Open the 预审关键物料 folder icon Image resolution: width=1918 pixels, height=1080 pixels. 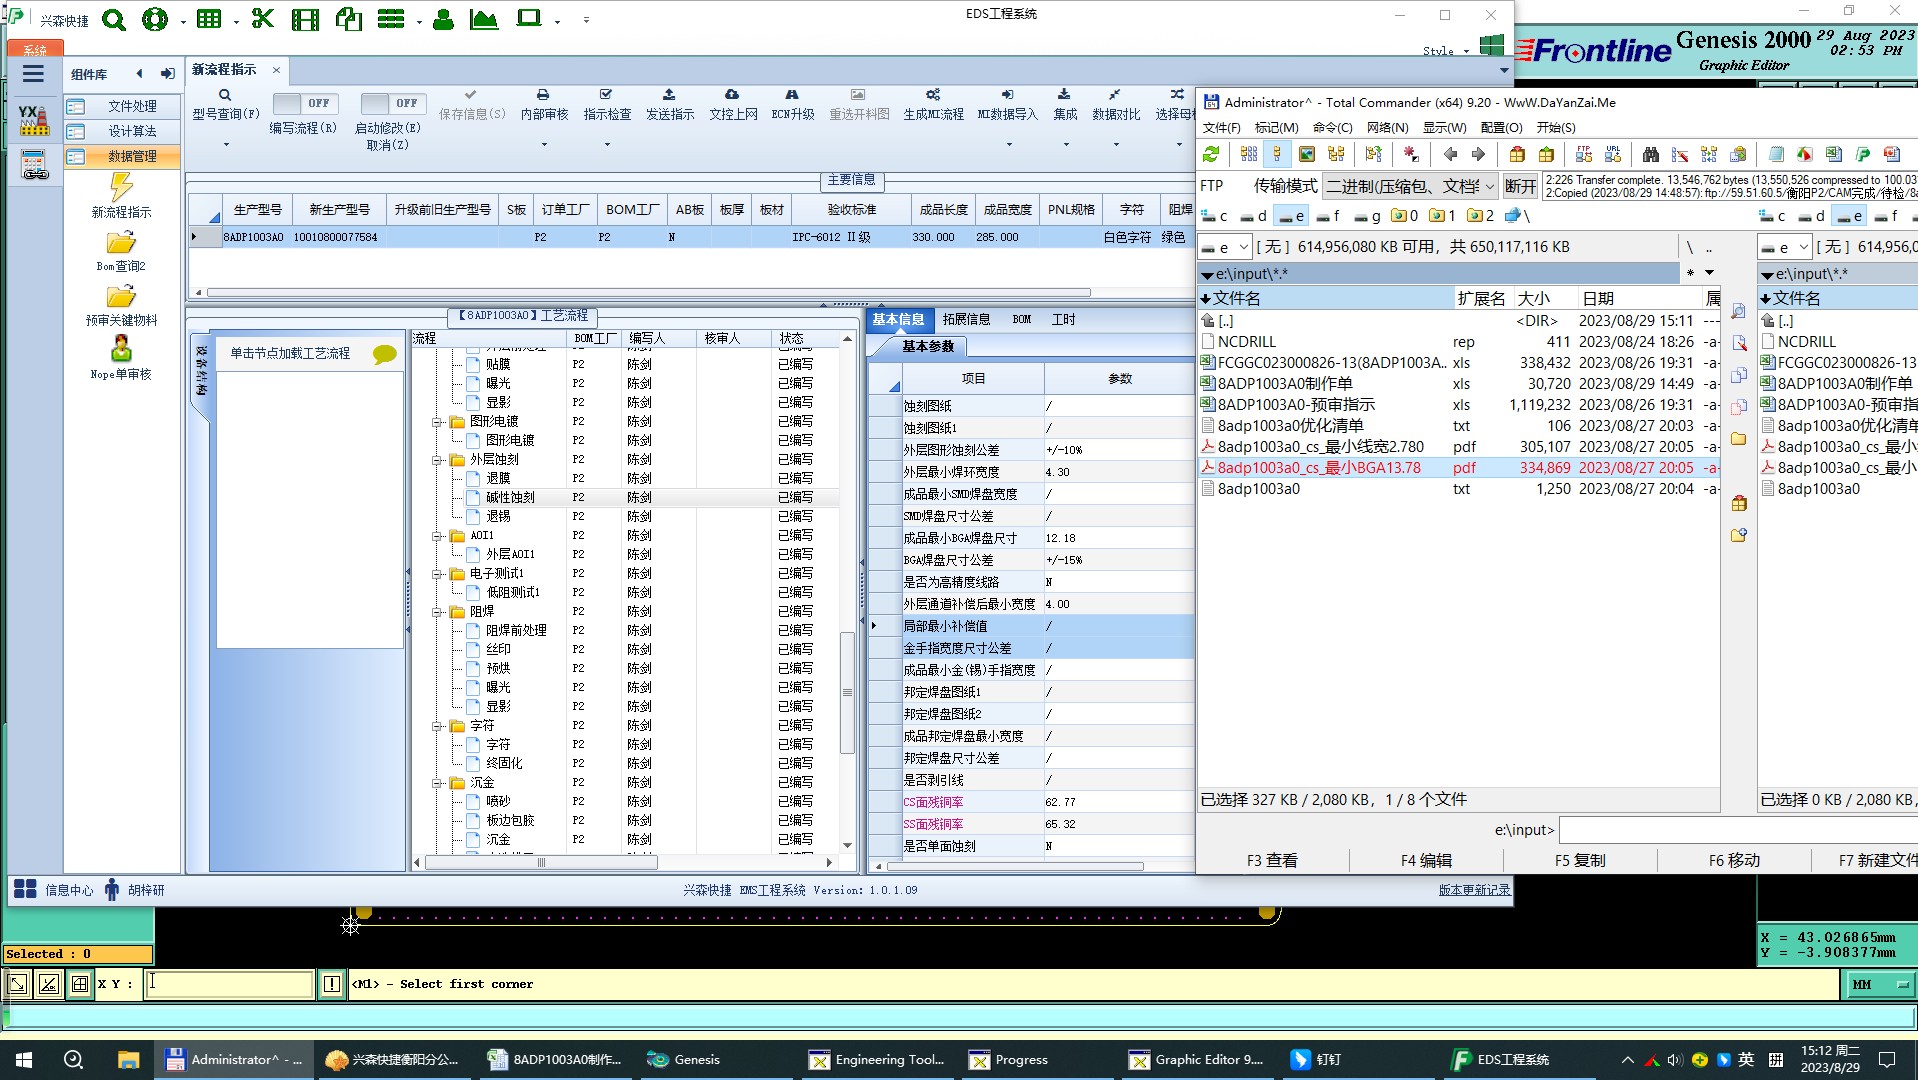[x=121, y=297]
